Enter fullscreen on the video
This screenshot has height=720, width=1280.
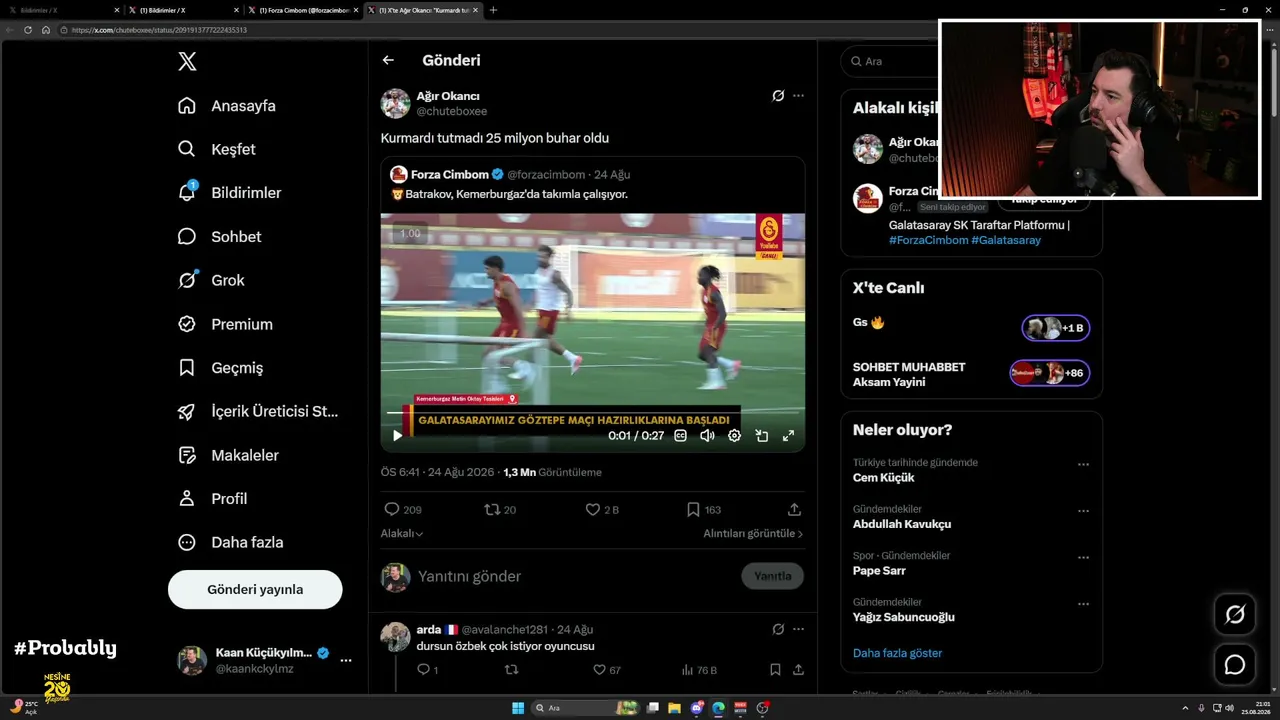[x=788, y=435]
